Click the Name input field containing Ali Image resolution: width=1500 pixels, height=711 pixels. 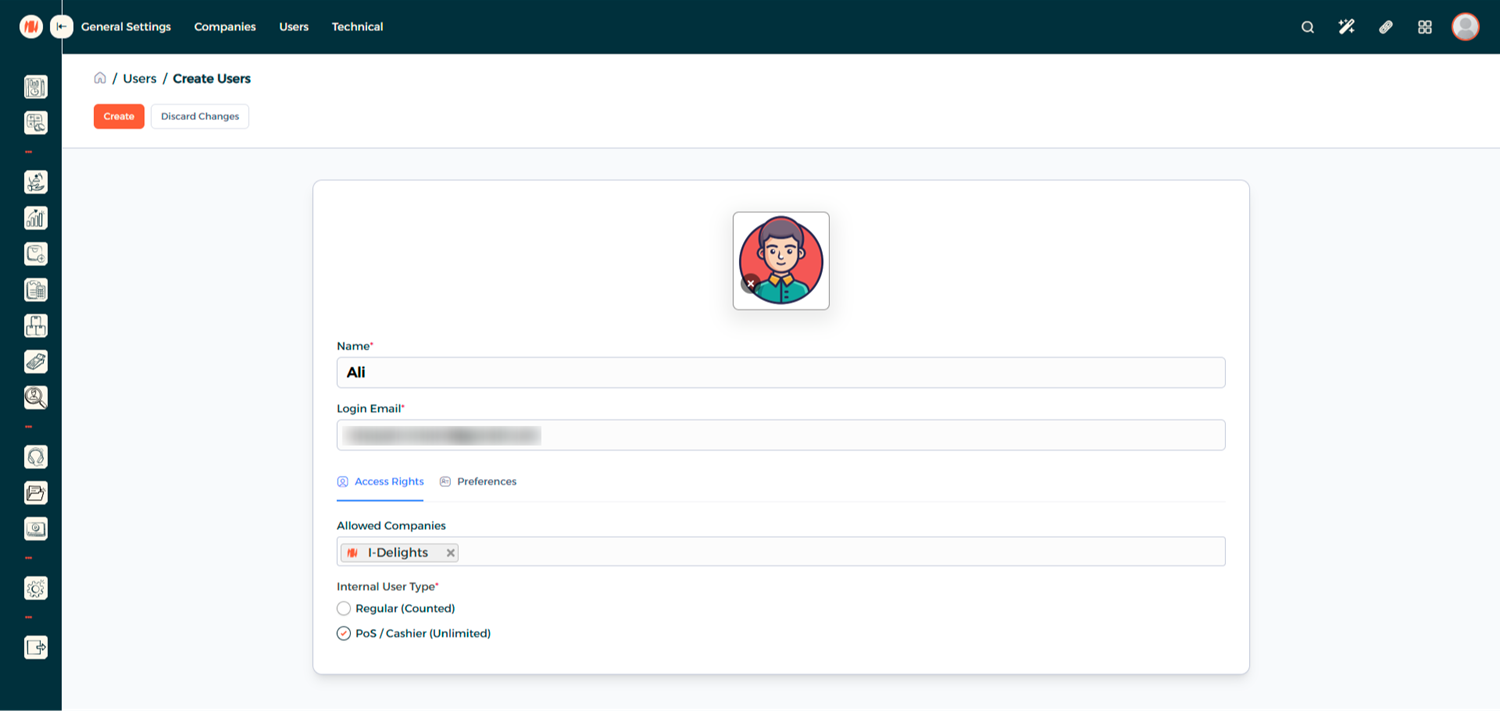coord(780,372)
